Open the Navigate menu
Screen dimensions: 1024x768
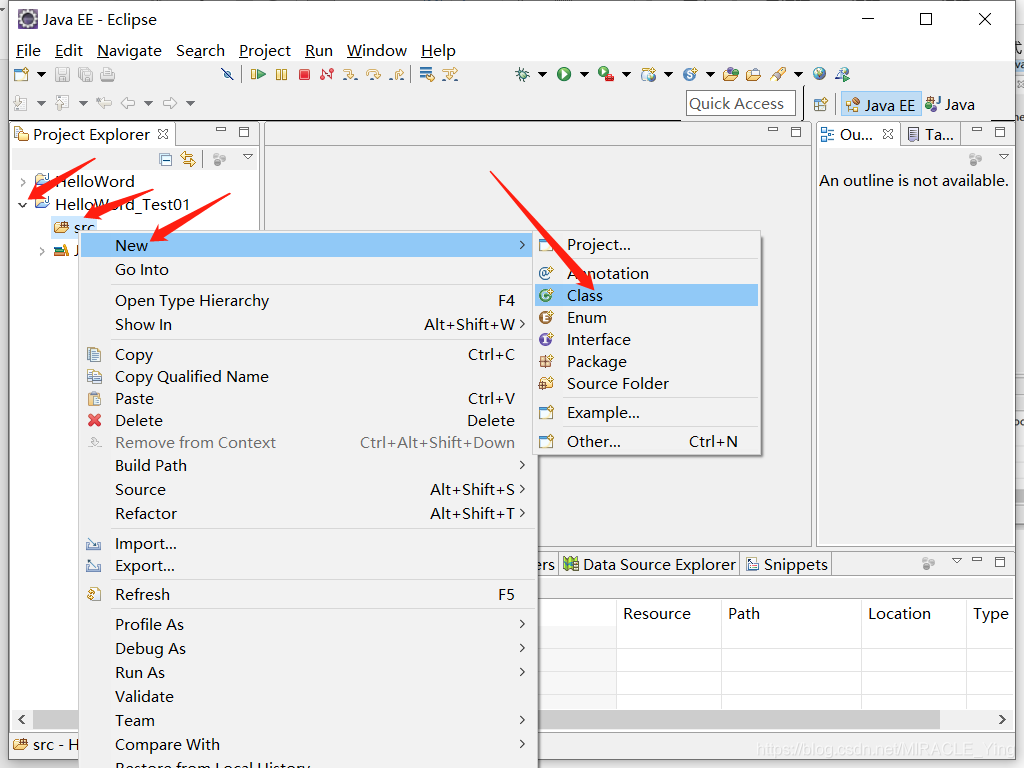coord(129,51)
